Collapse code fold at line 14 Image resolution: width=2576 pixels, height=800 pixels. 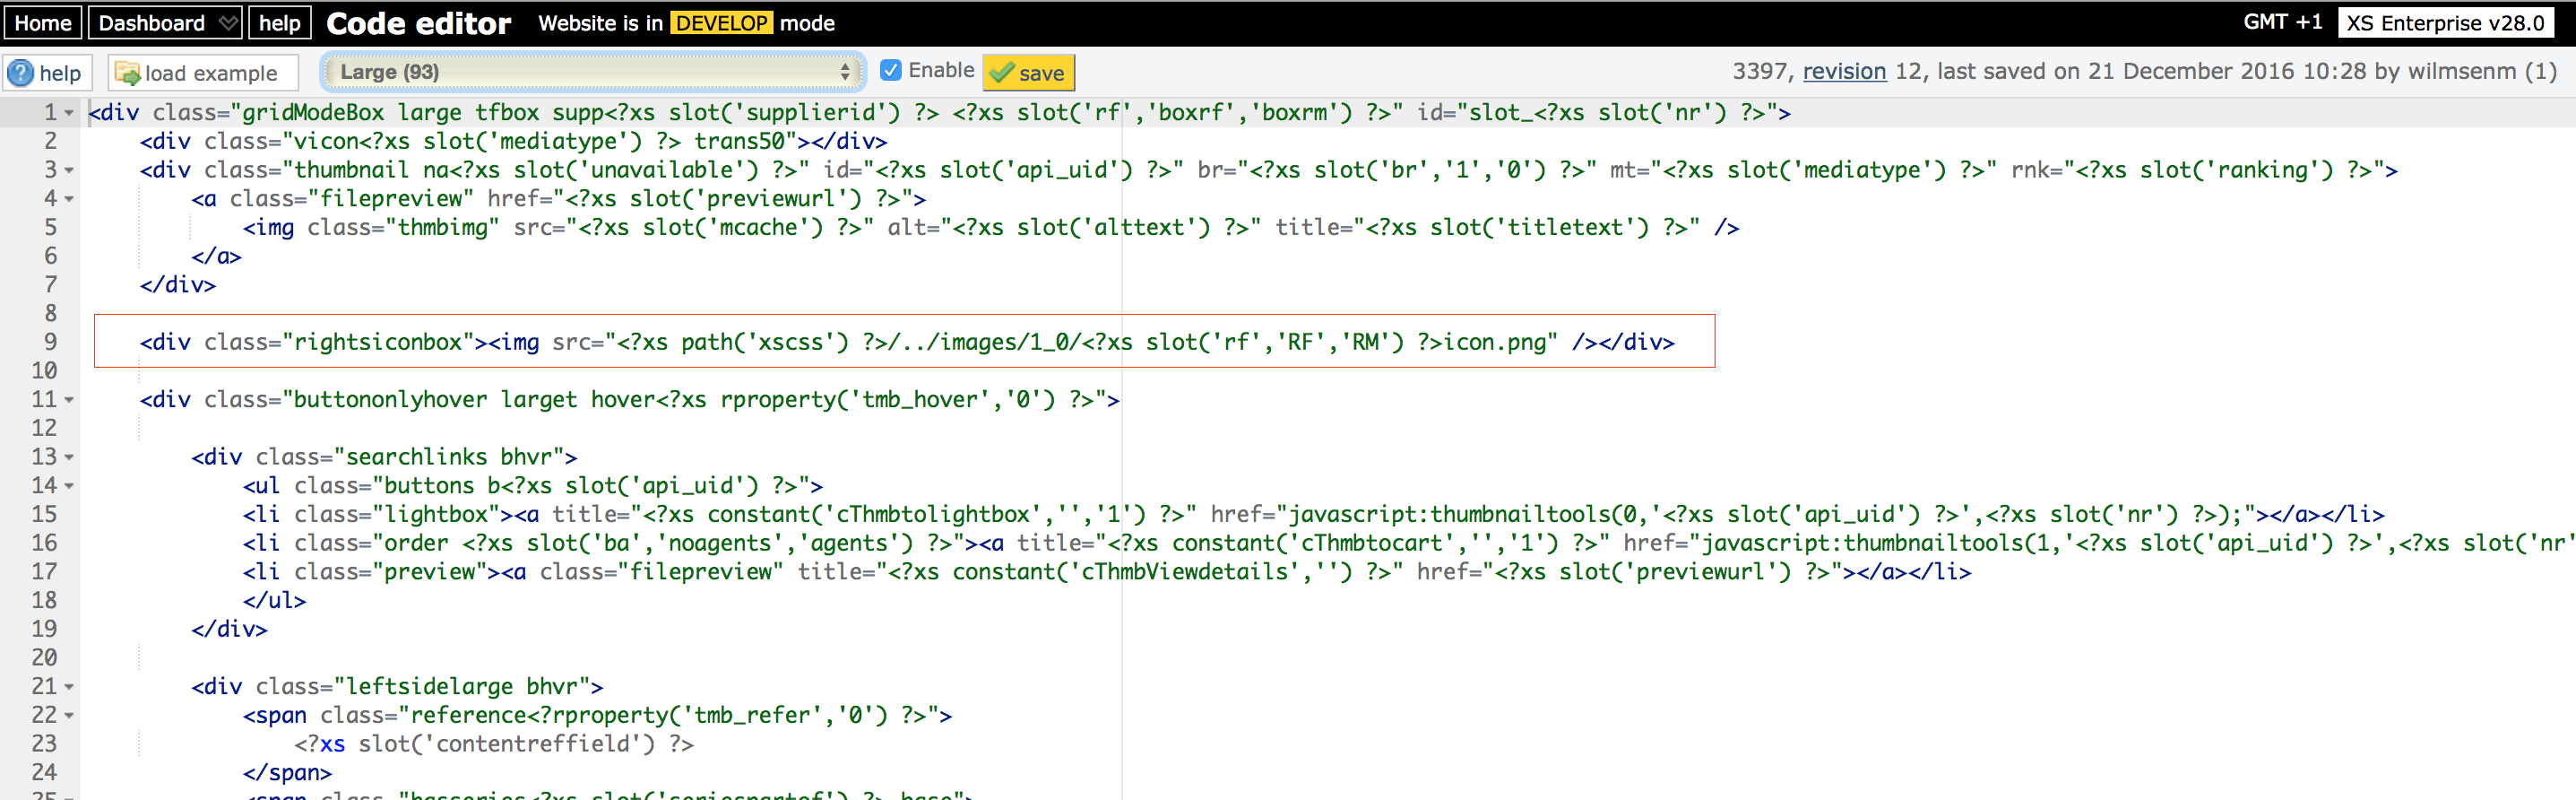(69, 486)
